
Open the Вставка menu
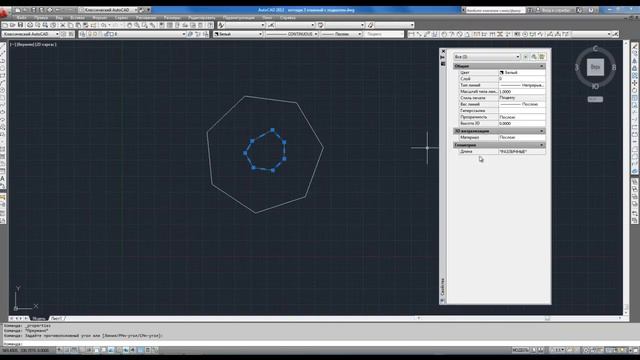click(x=77, y=18)
